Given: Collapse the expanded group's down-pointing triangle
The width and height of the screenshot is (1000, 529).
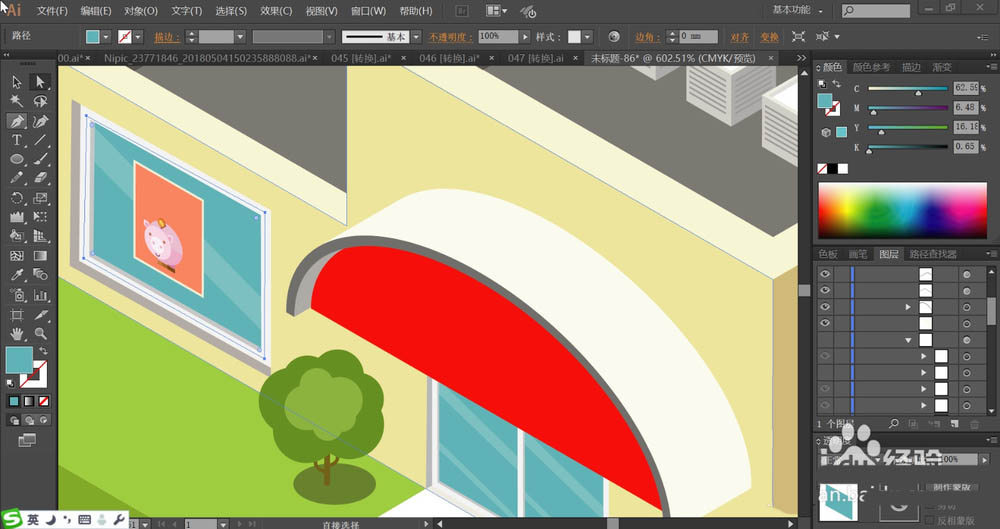Looking at the screenshot, I should point(908,341).
